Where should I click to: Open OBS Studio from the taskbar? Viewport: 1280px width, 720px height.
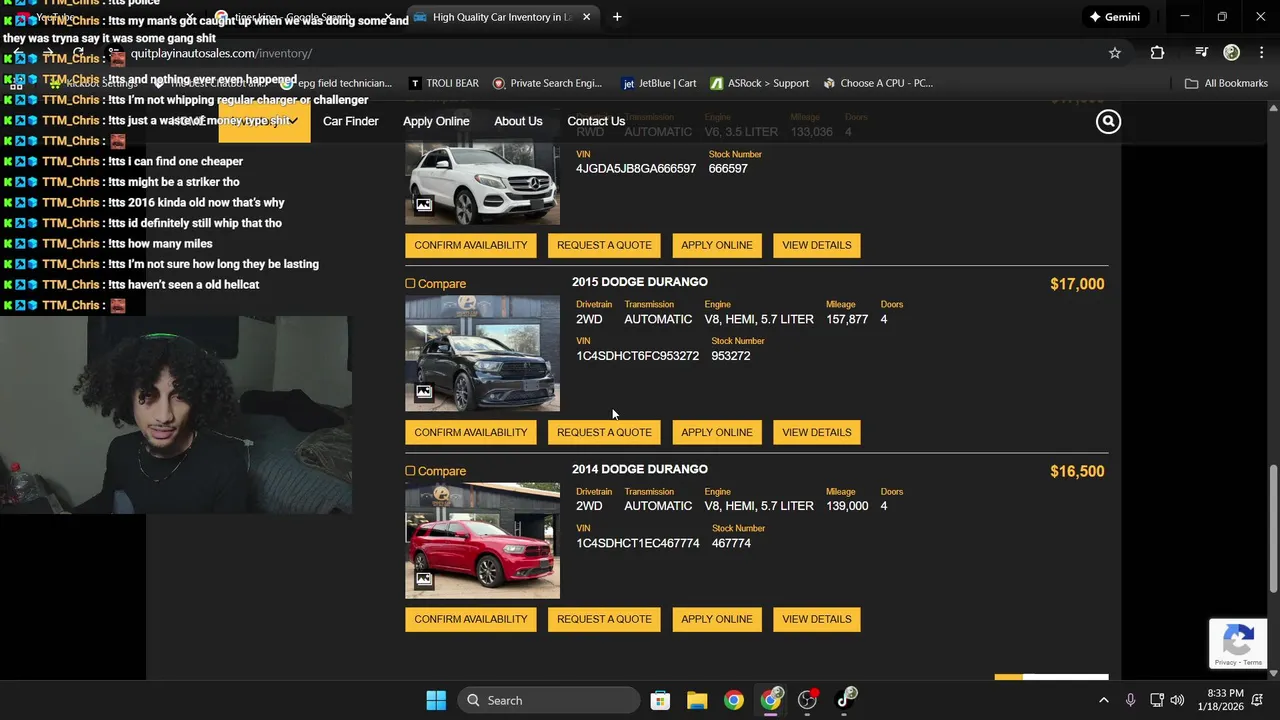[807, 700]
